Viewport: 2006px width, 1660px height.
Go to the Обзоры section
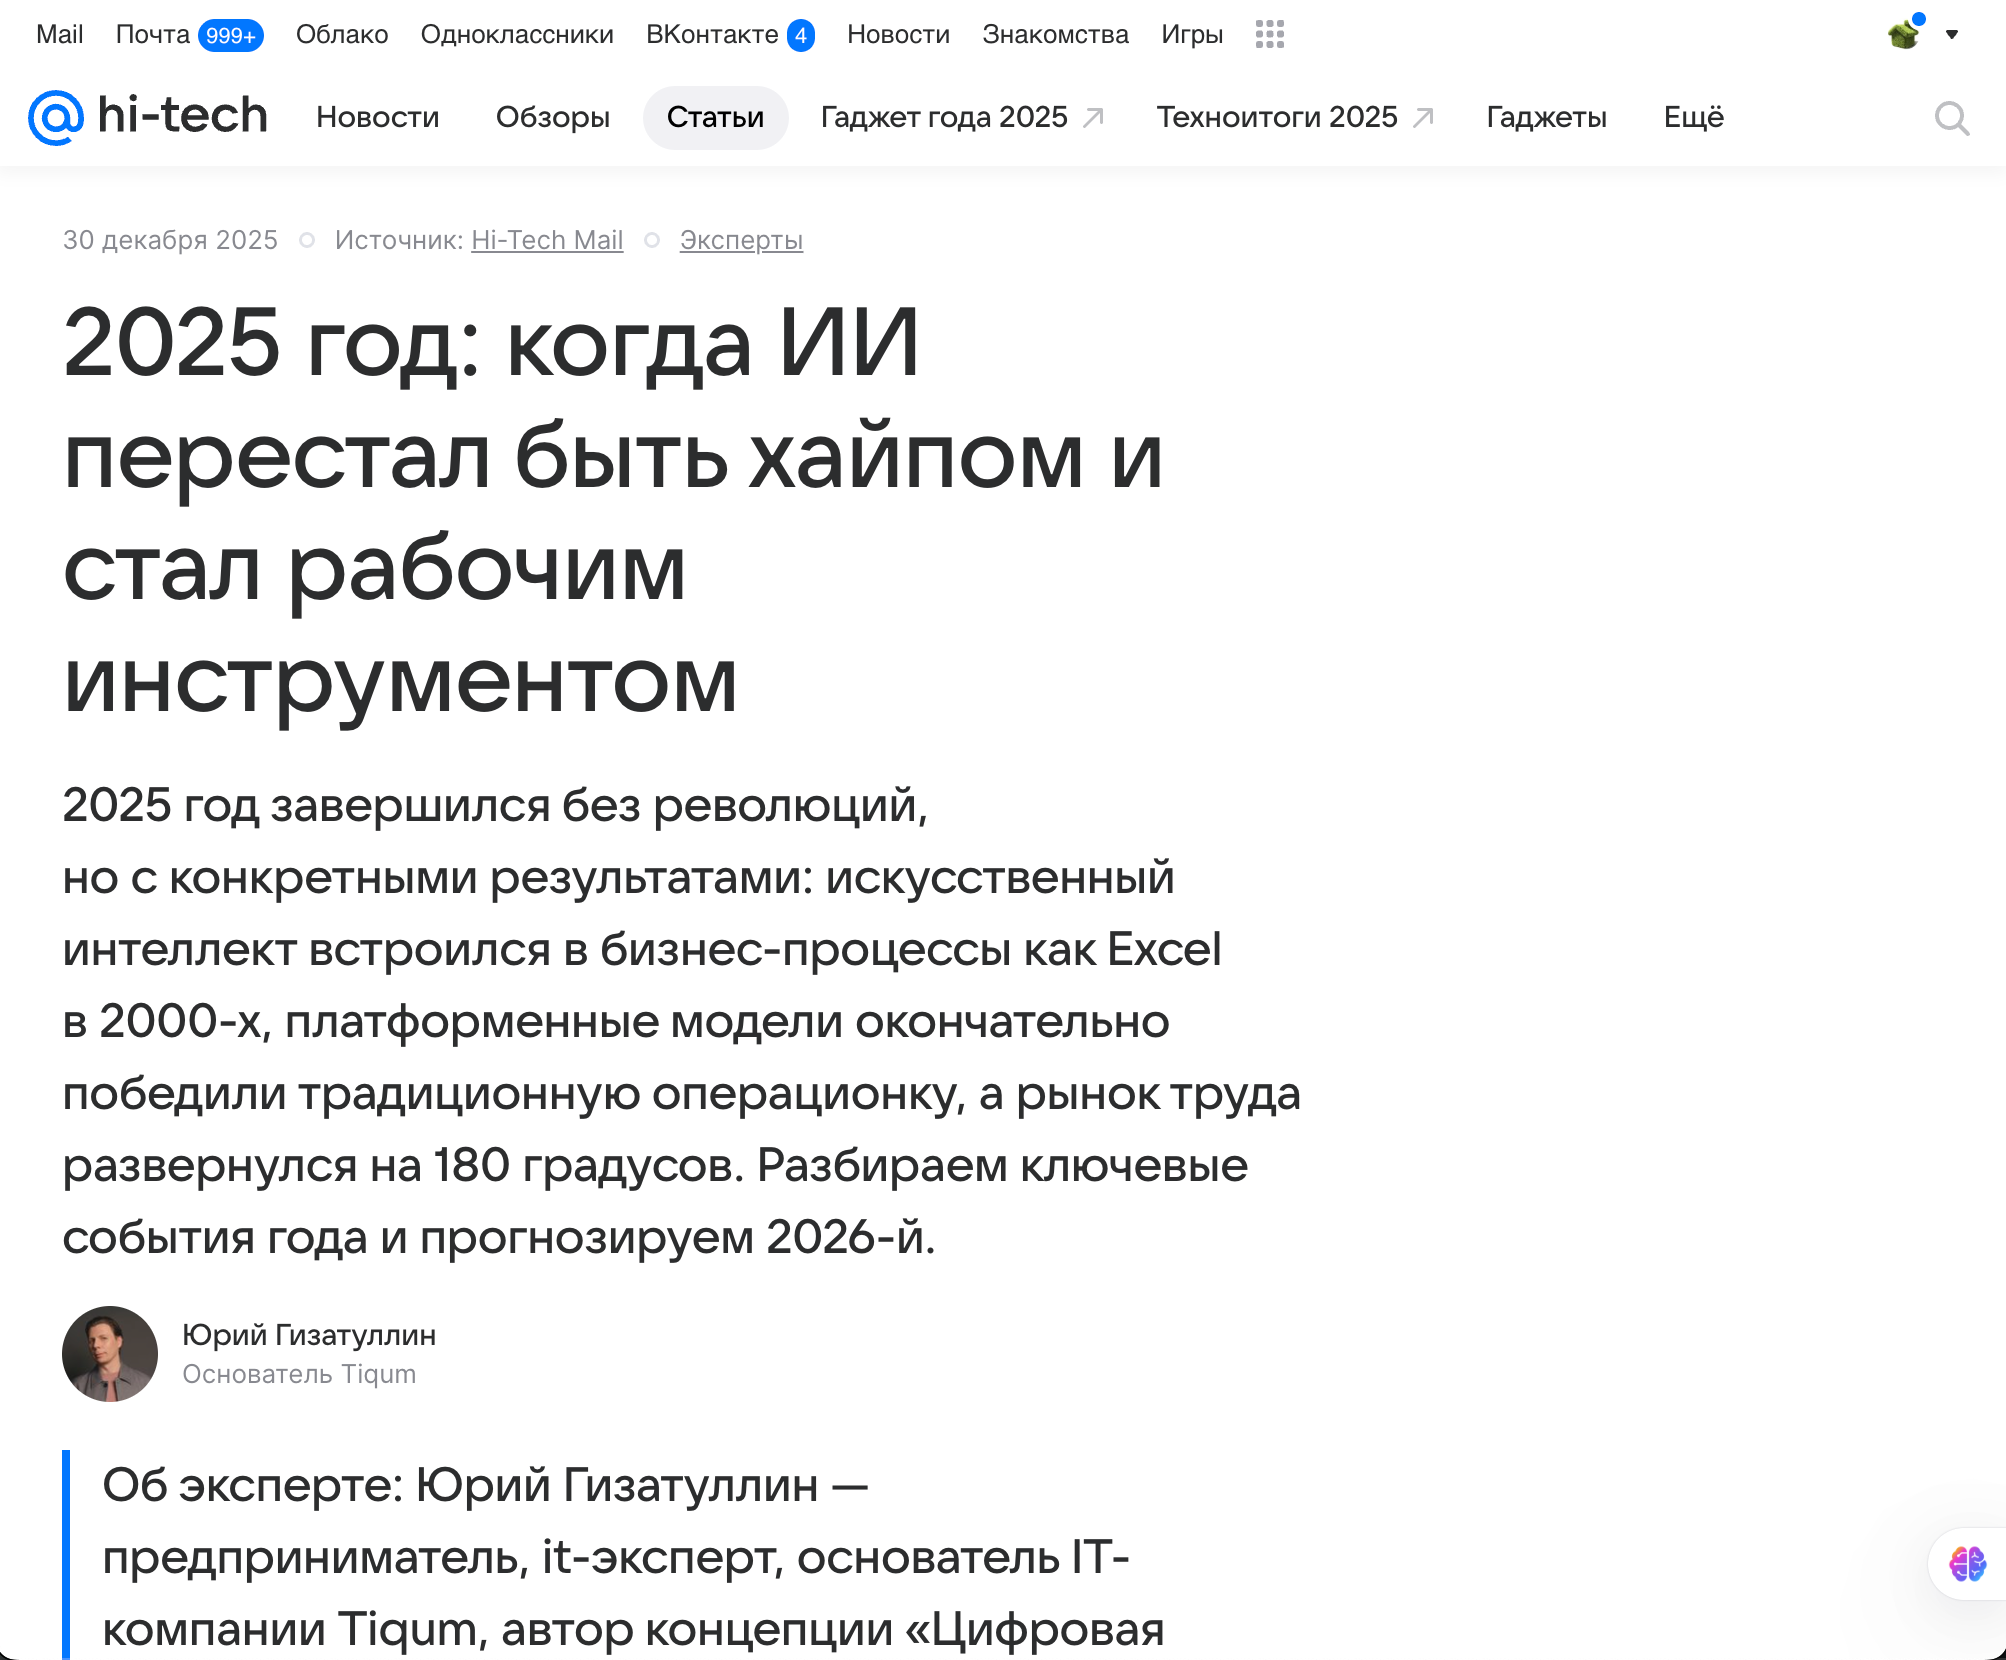point(553,117)
